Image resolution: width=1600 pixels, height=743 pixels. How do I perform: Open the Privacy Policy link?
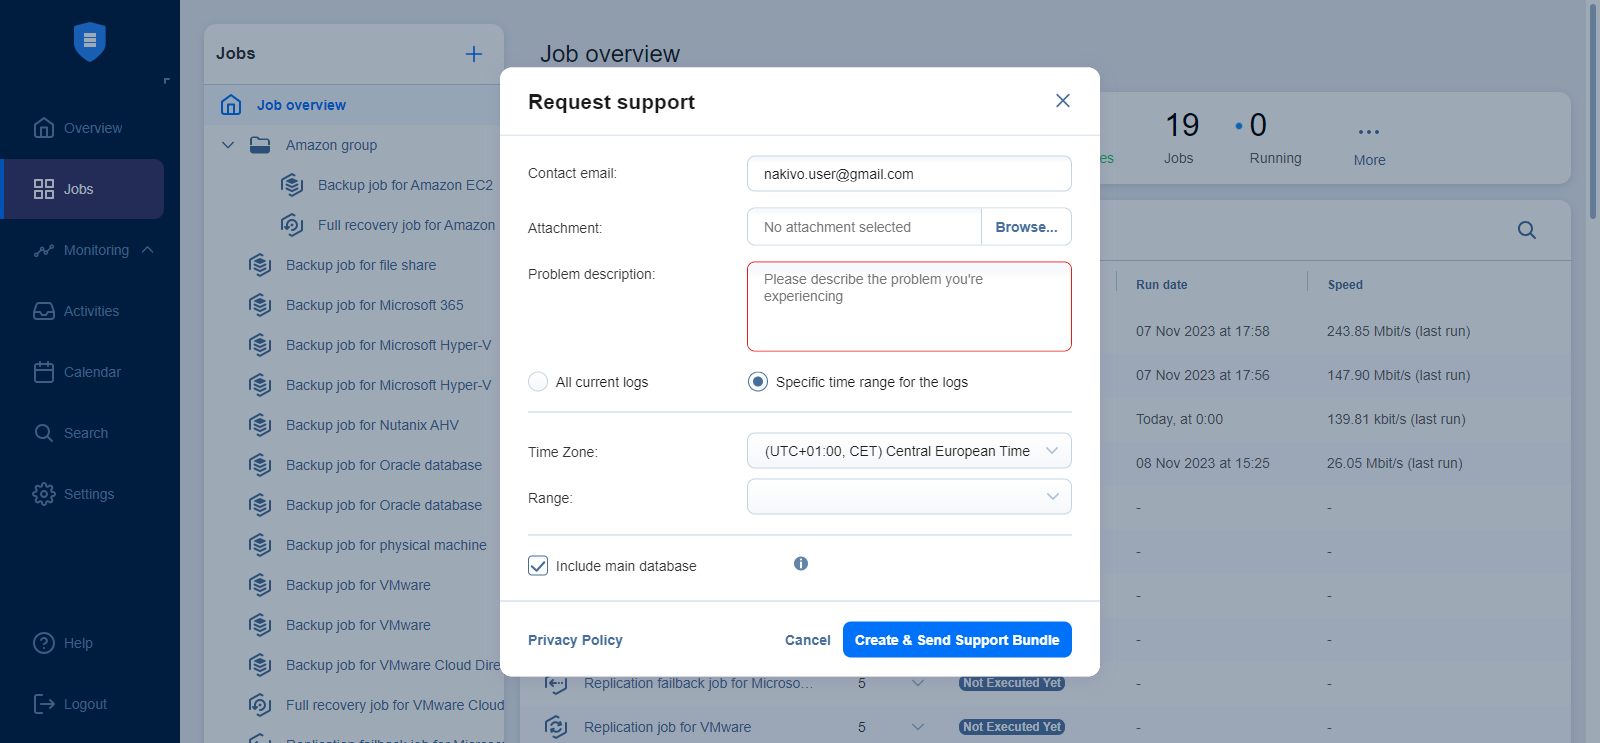point(575,640)
